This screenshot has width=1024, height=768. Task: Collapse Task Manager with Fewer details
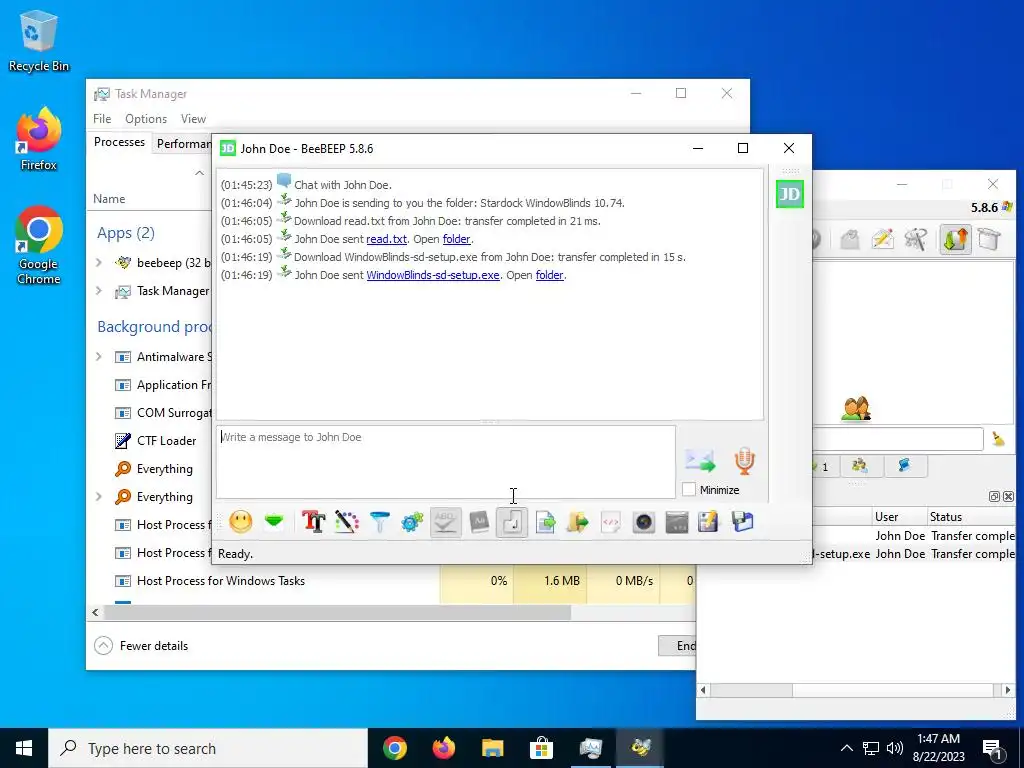click(142, 646)
